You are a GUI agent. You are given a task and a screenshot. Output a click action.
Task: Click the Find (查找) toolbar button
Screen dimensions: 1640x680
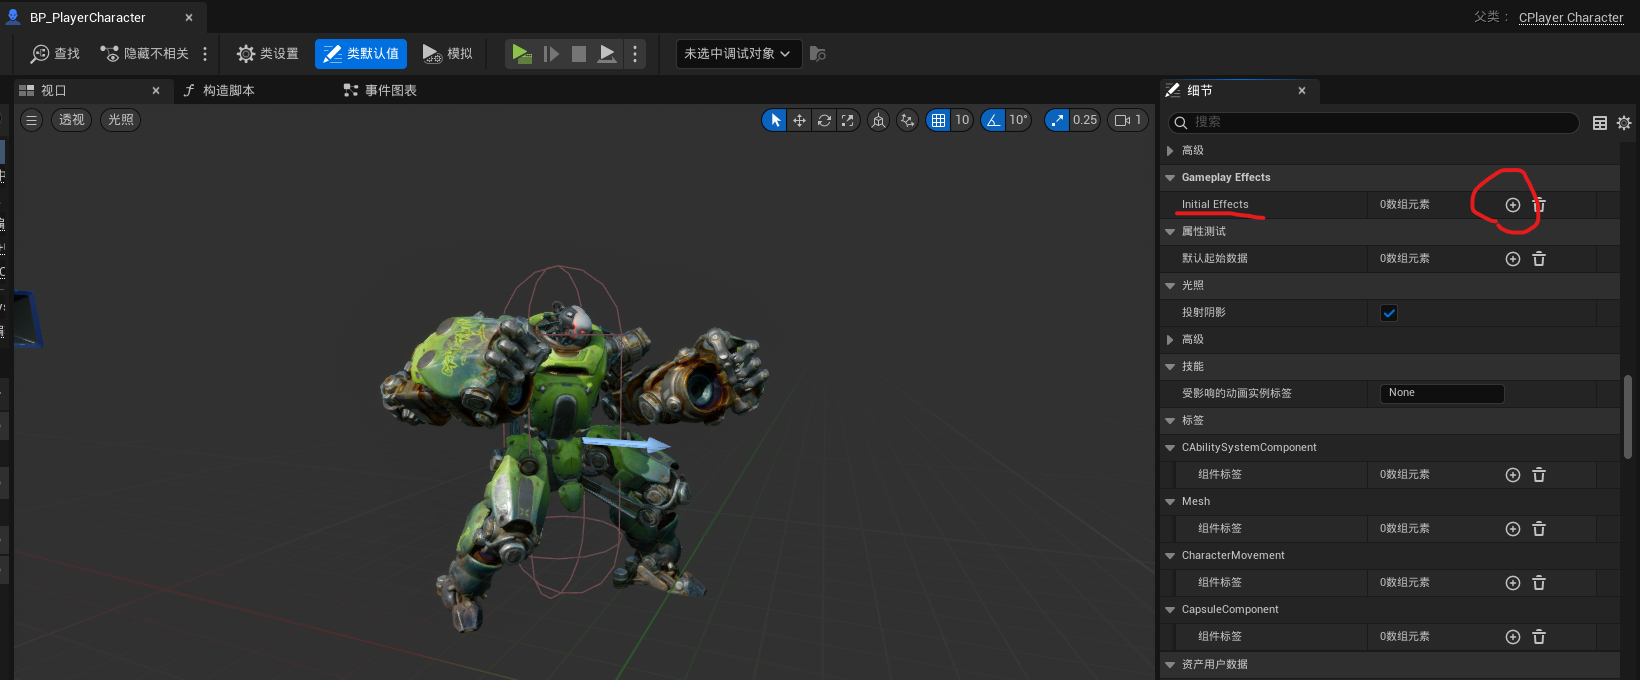55,54
